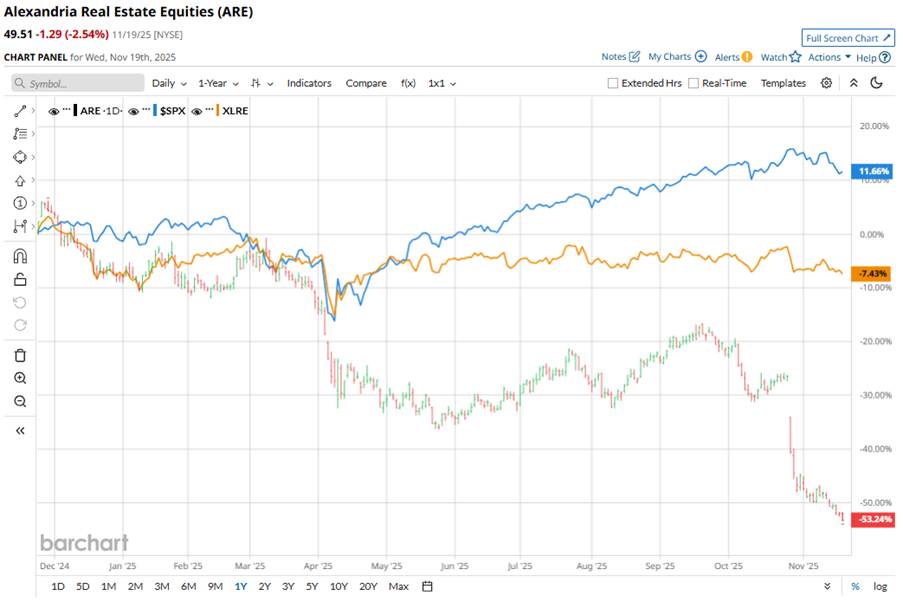Click the Full Screen Chart button
The image size is (903, 602).
848,38
